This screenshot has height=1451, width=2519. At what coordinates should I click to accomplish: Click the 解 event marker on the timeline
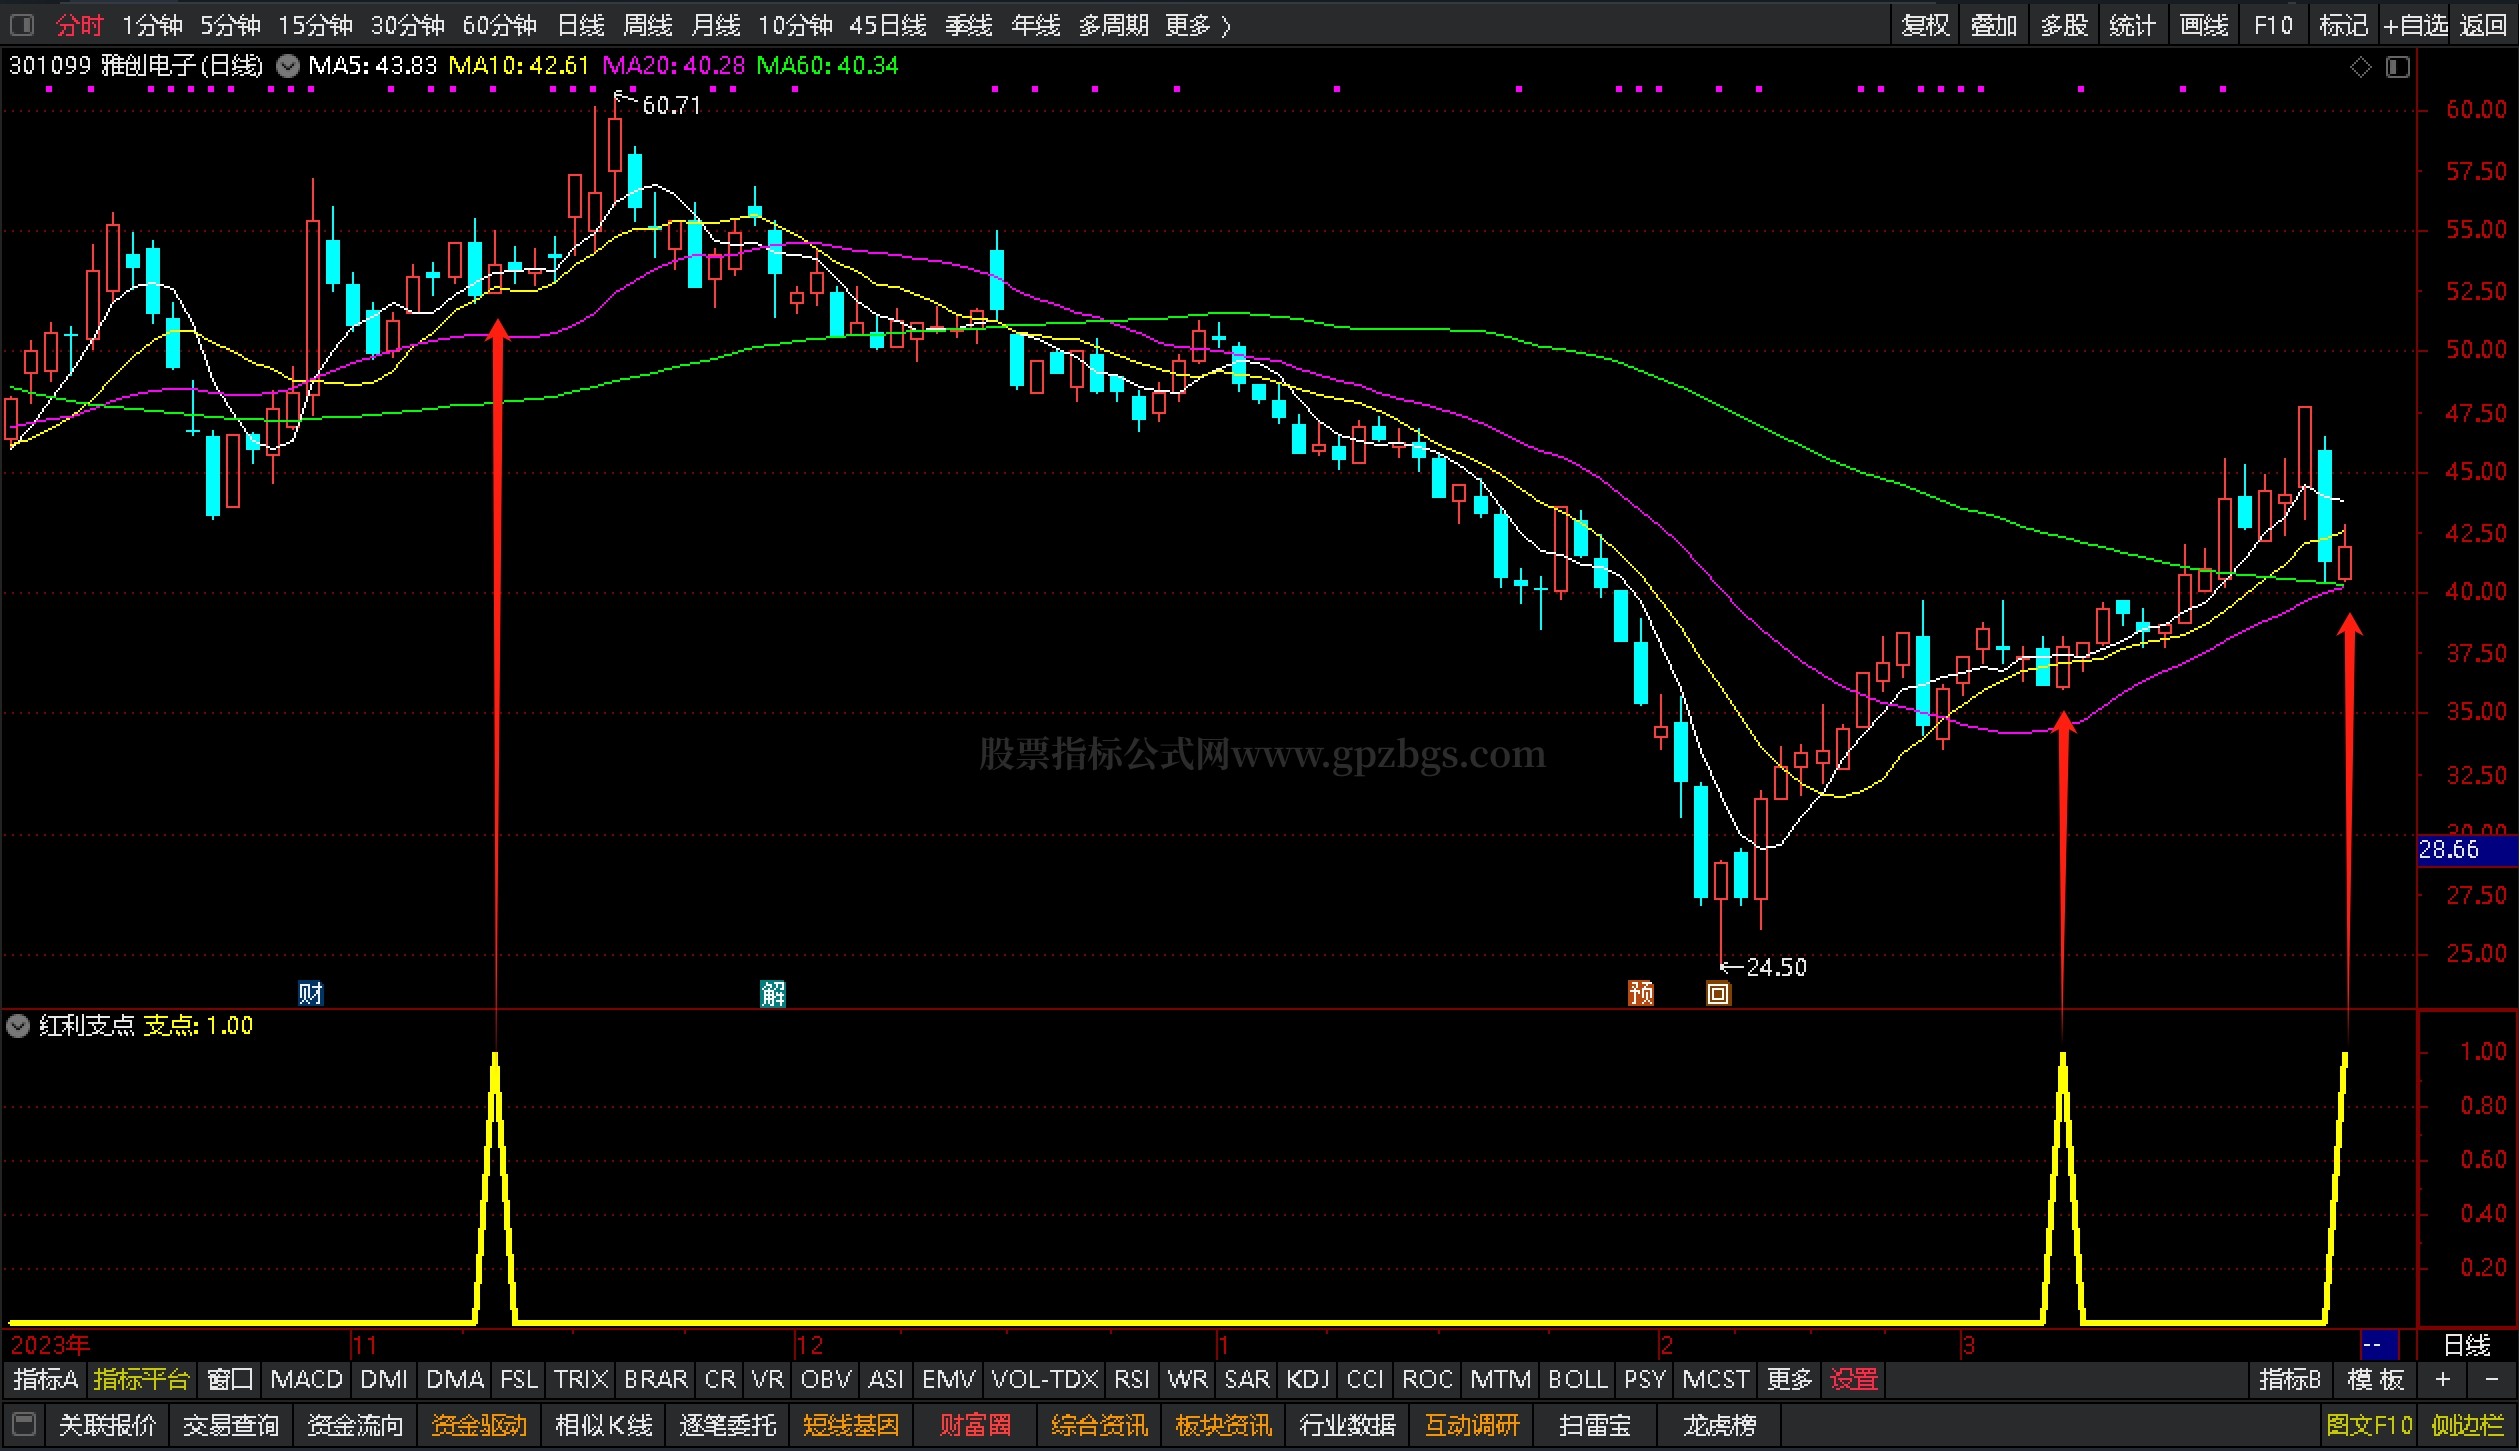773,993
